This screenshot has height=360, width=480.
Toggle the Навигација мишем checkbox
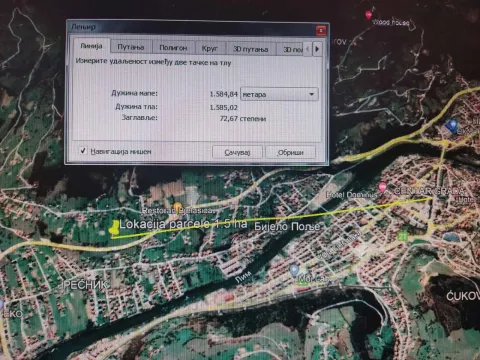point(83,151)
